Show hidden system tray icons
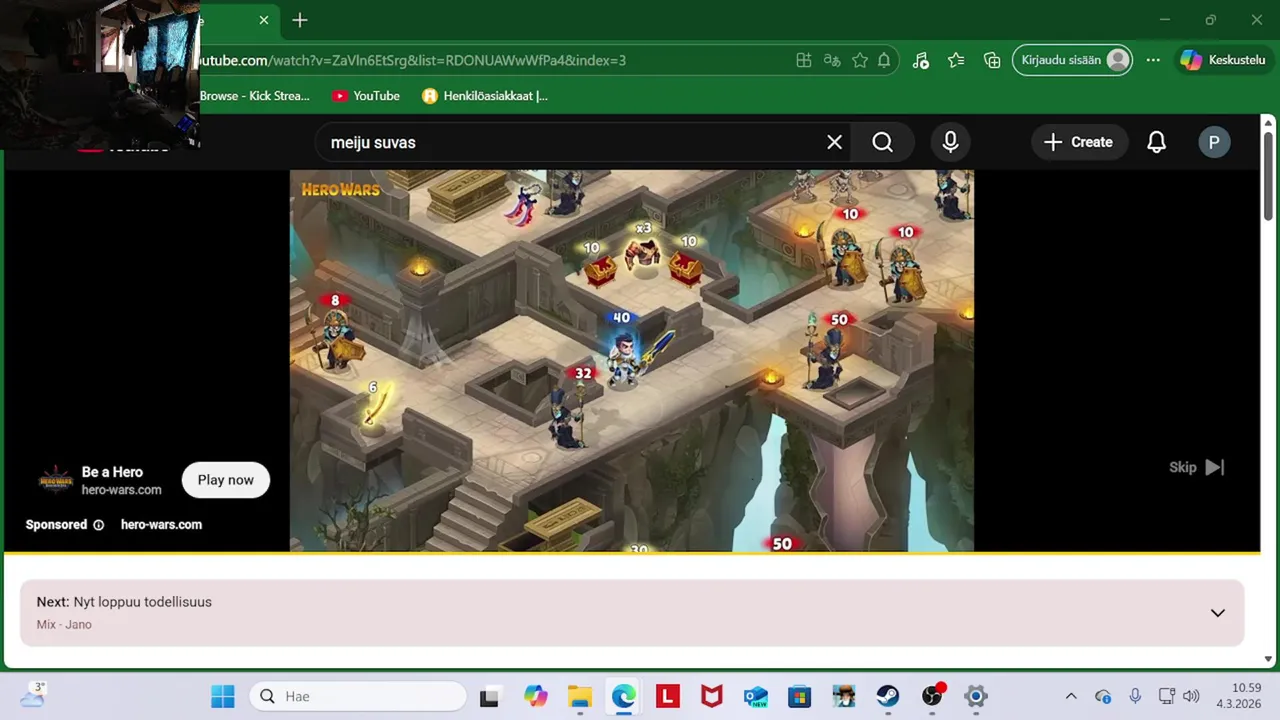The width and height of the screenshot is (1280, 720). coord(1071,696)
